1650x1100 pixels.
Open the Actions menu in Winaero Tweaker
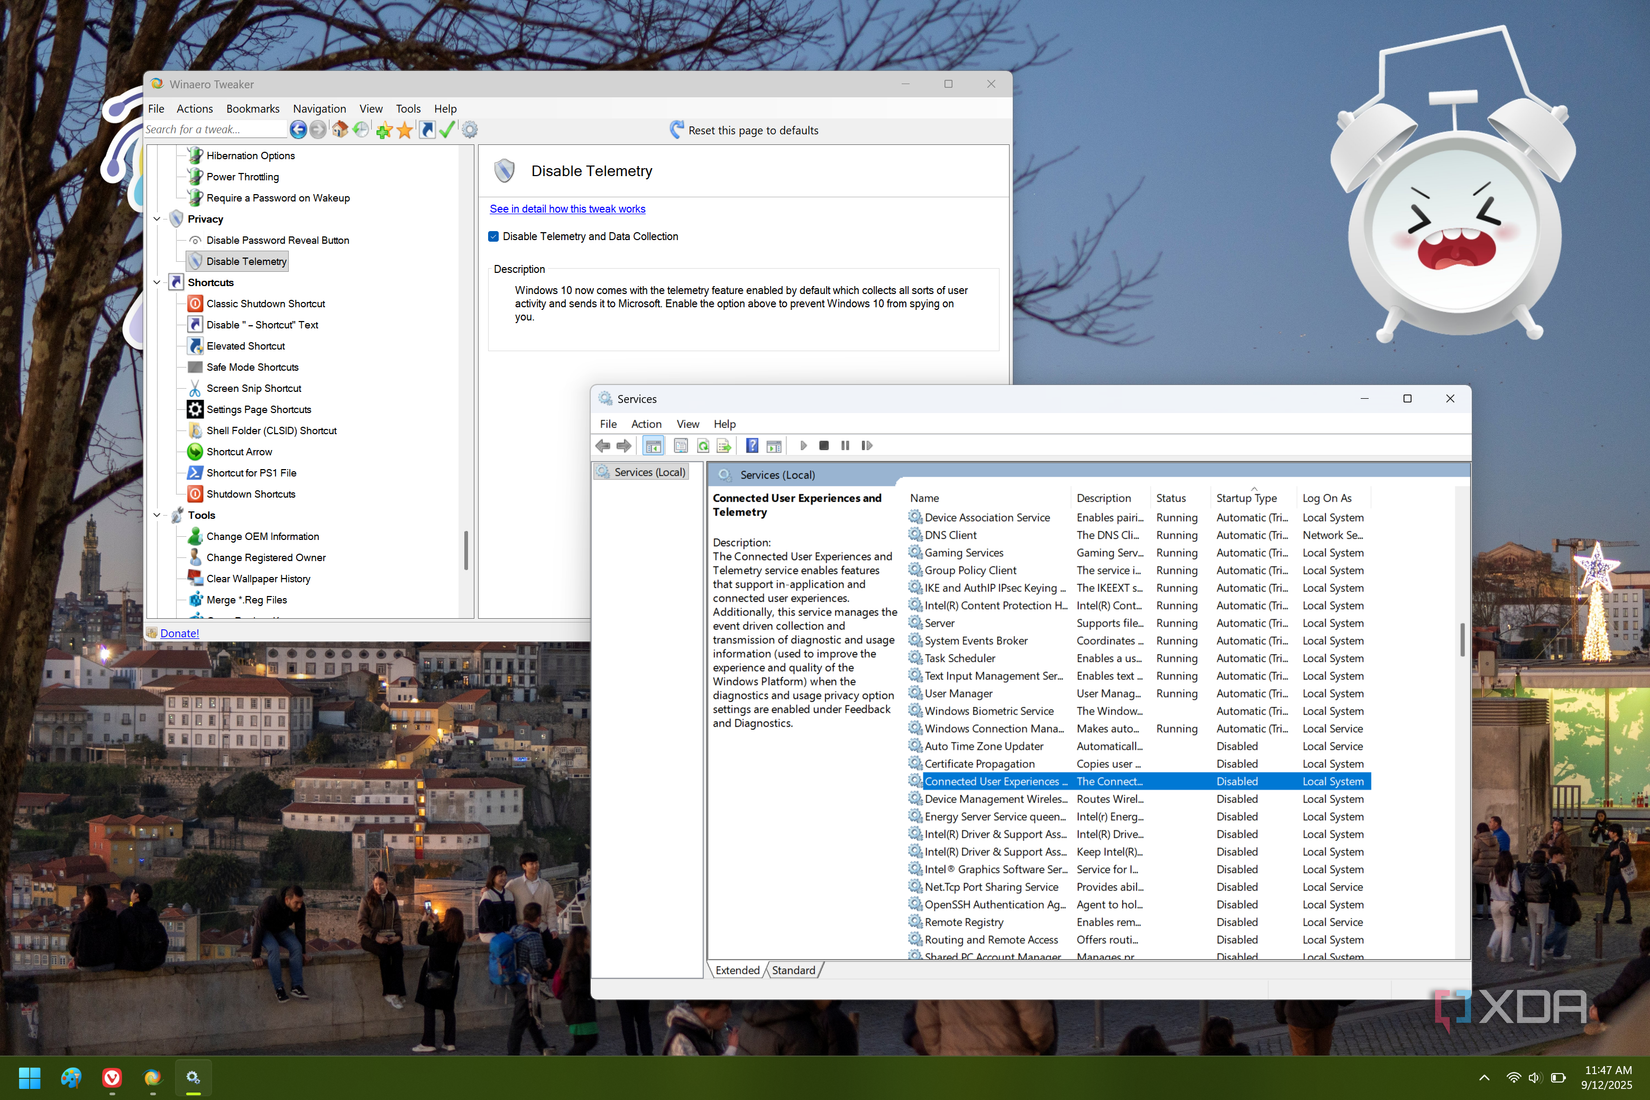(194, 108)
